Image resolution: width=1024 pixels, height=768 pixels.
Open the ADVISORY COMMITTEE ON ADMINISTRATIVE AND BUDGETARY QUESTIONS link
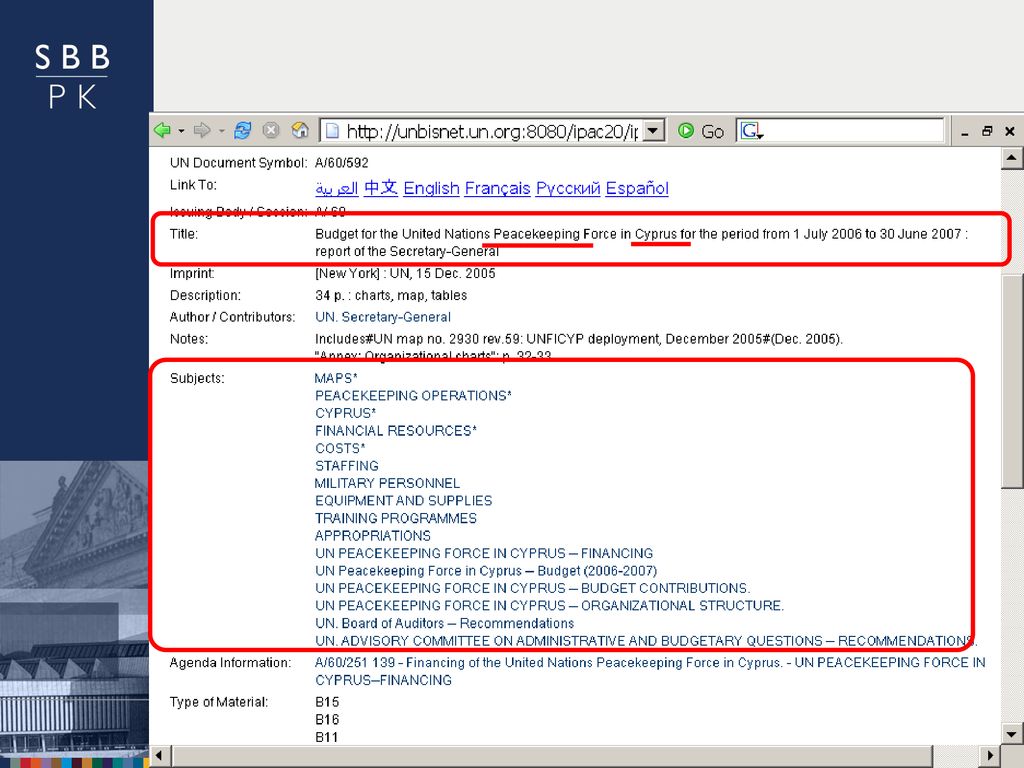tap(646, 641)
